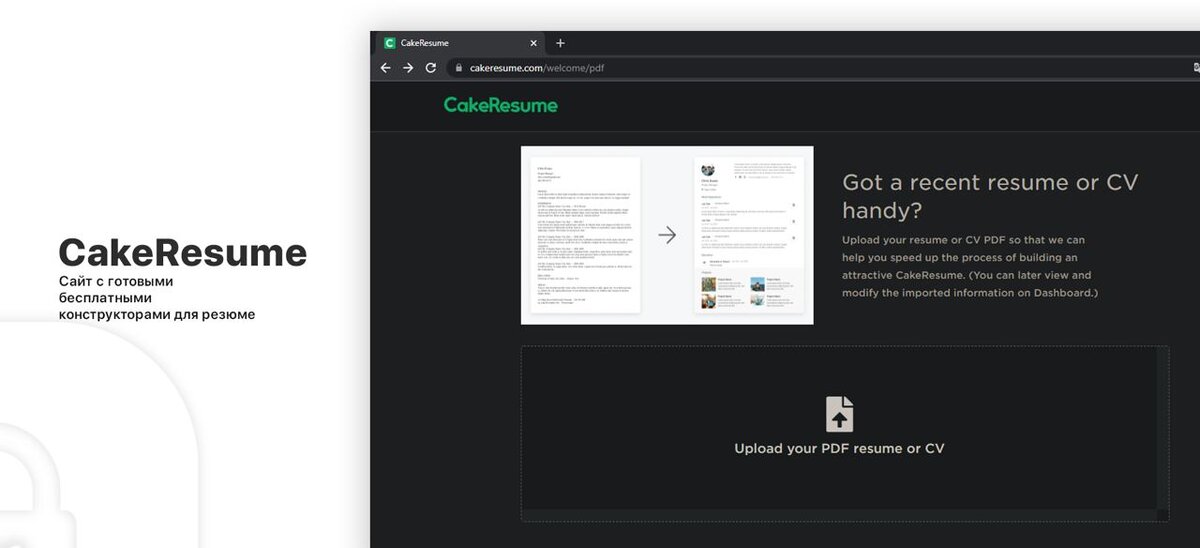Close the CakeResume browser tab
Screen dimensions: 1200x548
533,43
